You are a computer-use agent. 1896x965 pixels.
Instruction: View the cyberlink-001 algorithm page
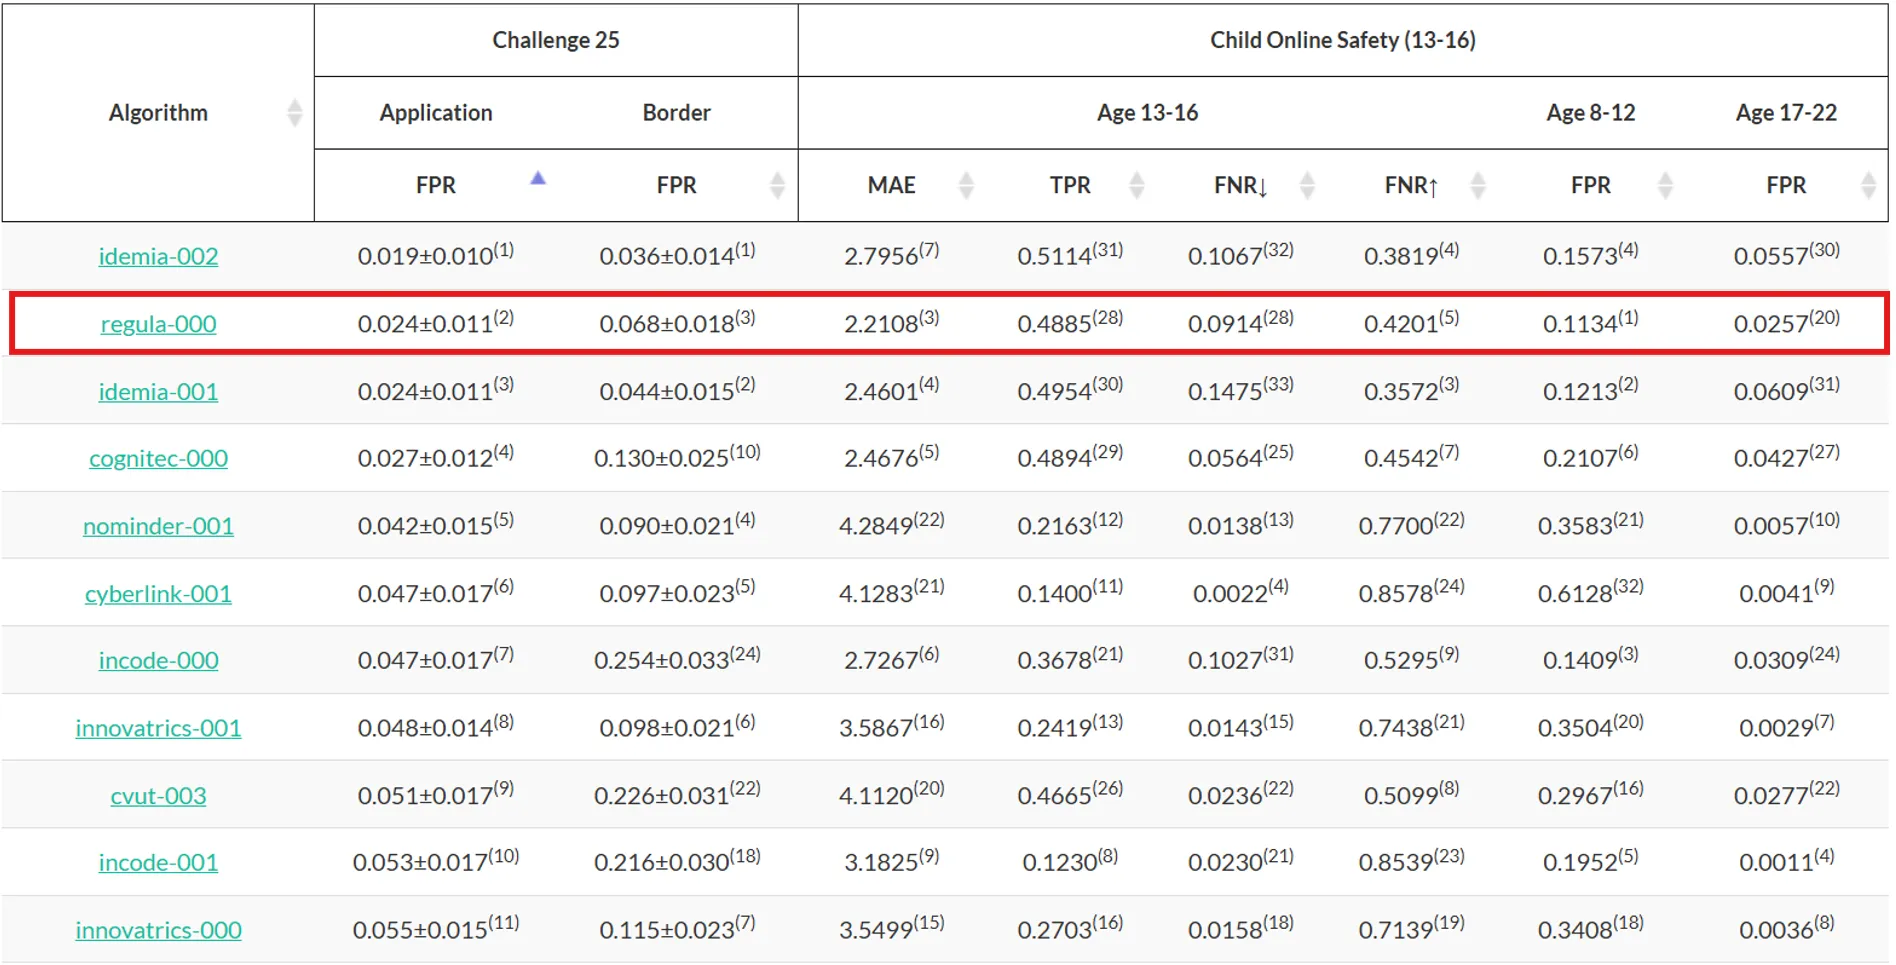(157, 593)
